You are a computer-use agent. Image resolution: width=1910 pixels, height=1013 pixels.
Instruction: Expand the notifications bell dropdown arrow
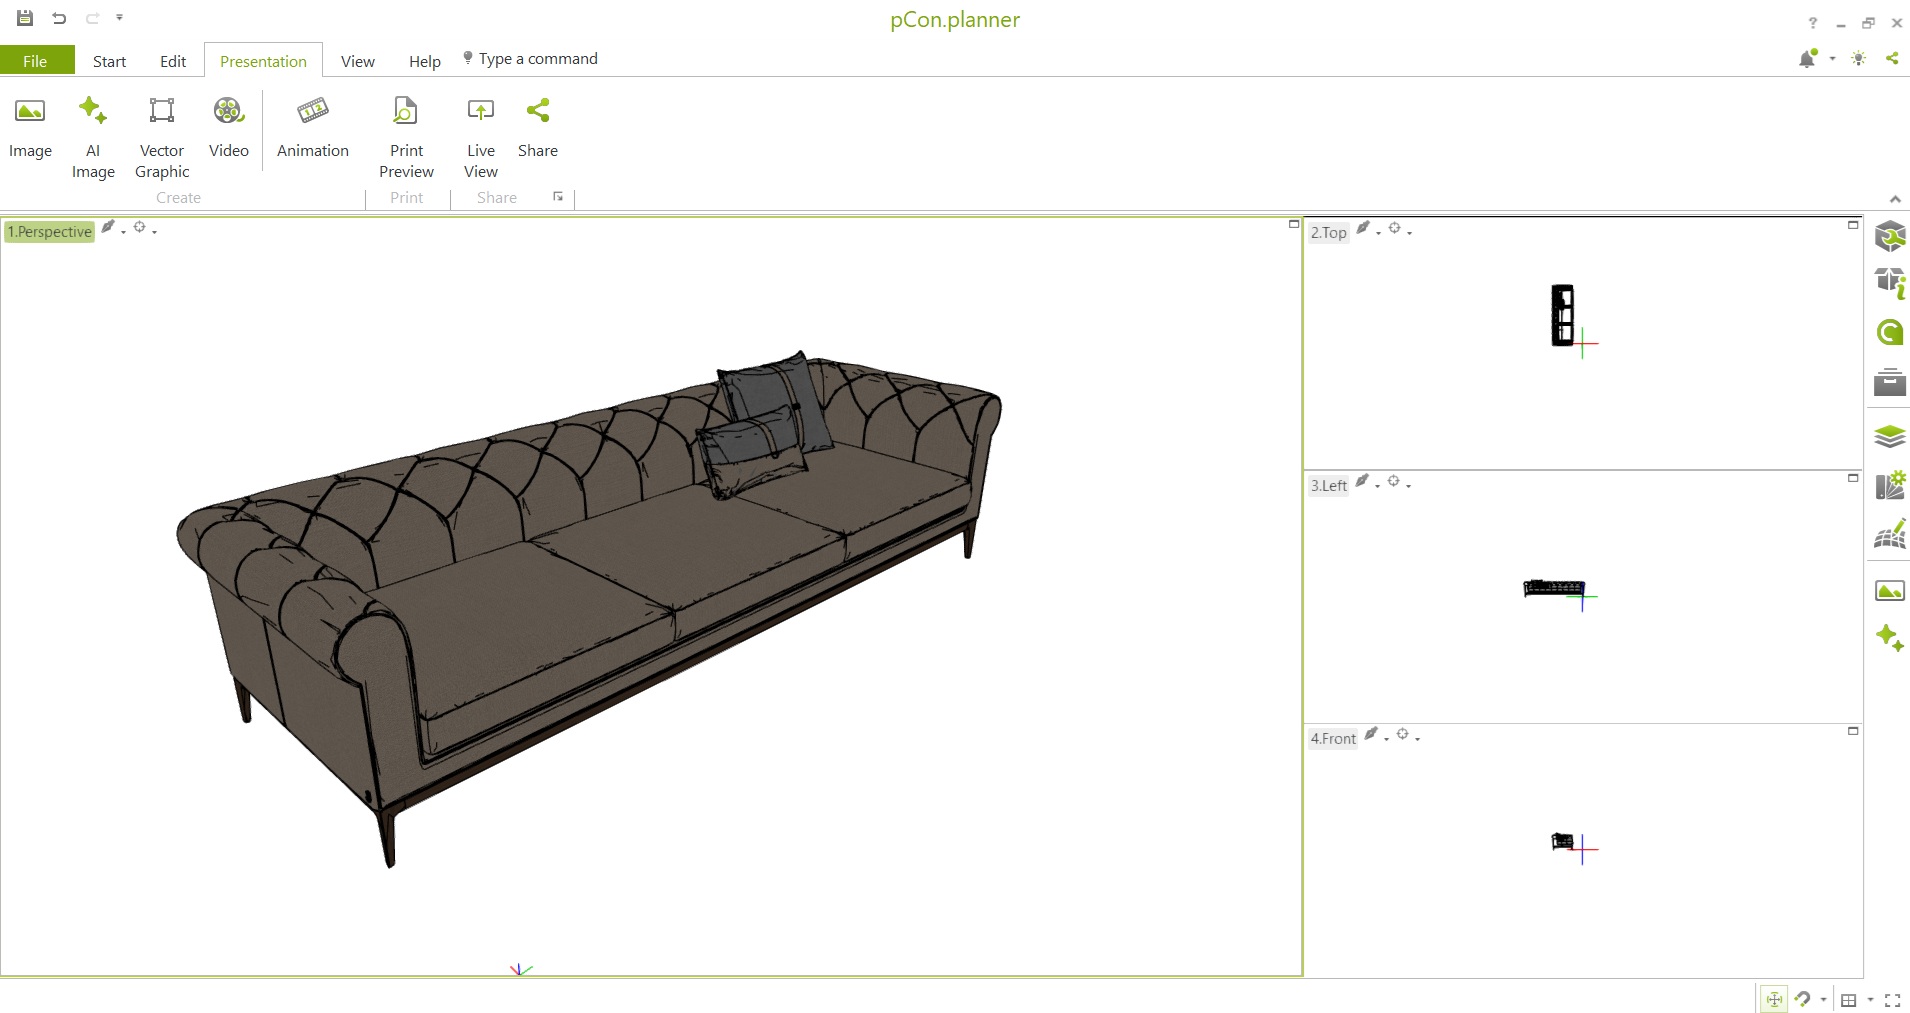pyautogui.click(x=1832, y=59)
